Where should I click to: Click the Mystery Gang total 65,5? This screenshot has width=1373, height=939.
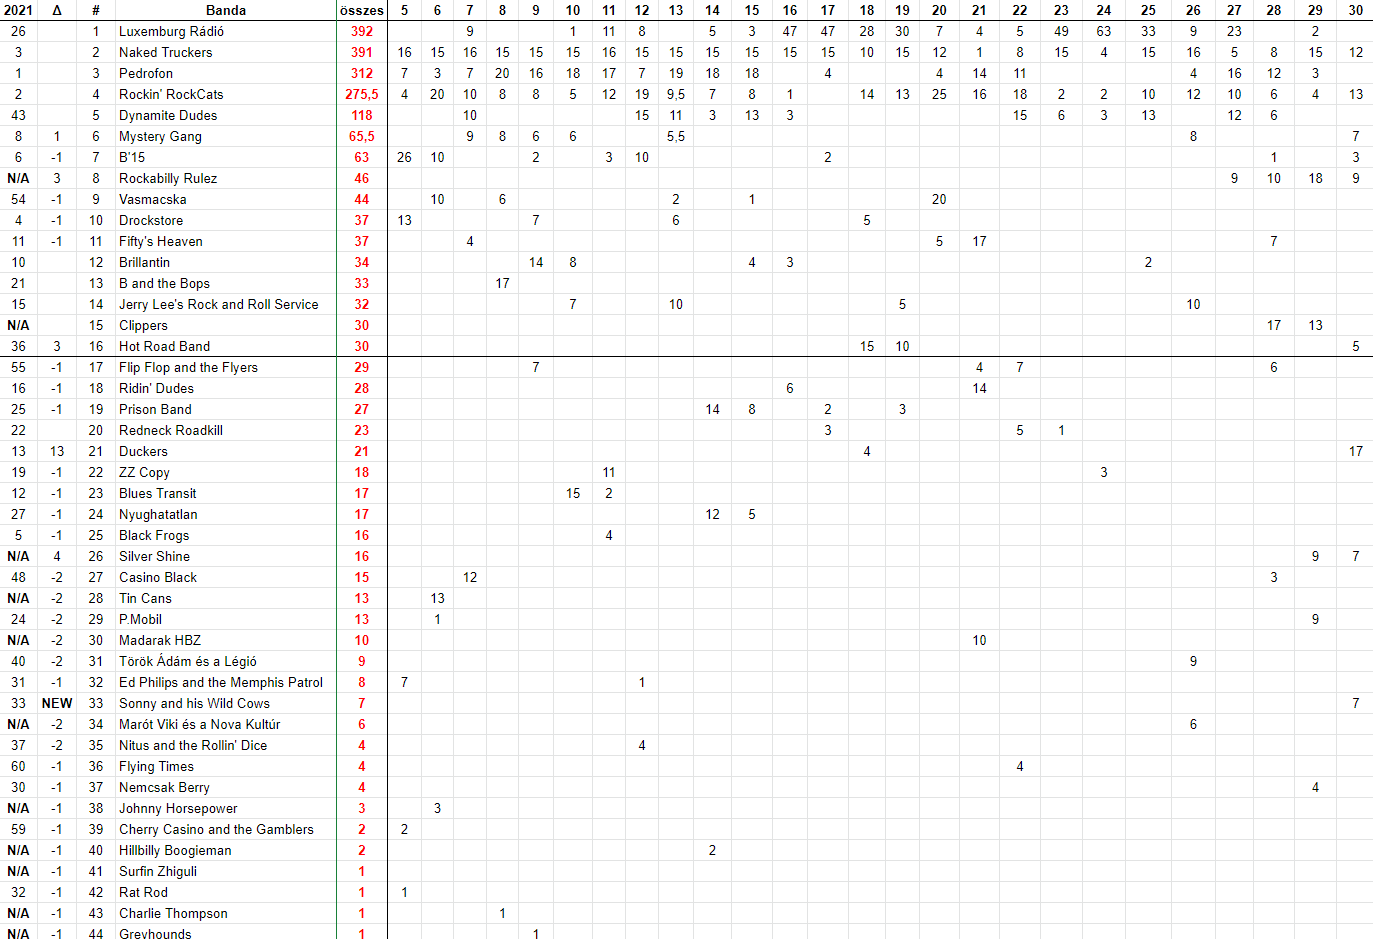click(361, 136)
